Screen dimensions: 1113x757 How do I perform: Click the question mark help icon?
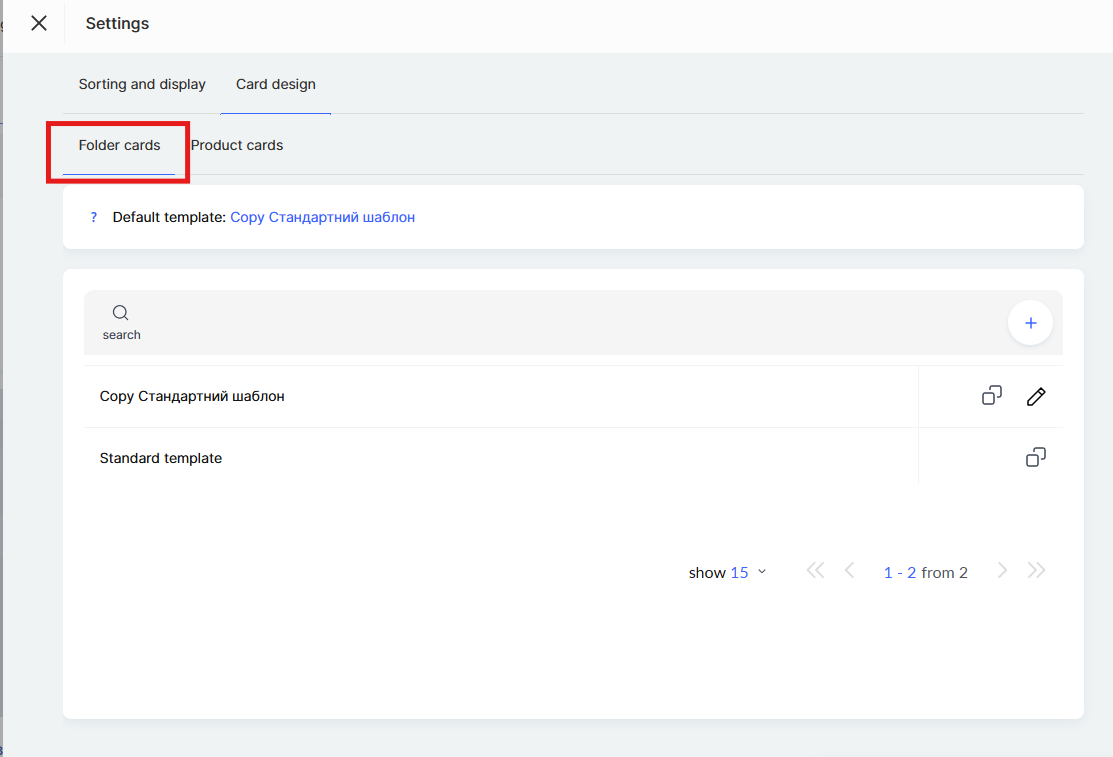coord(94,217)
